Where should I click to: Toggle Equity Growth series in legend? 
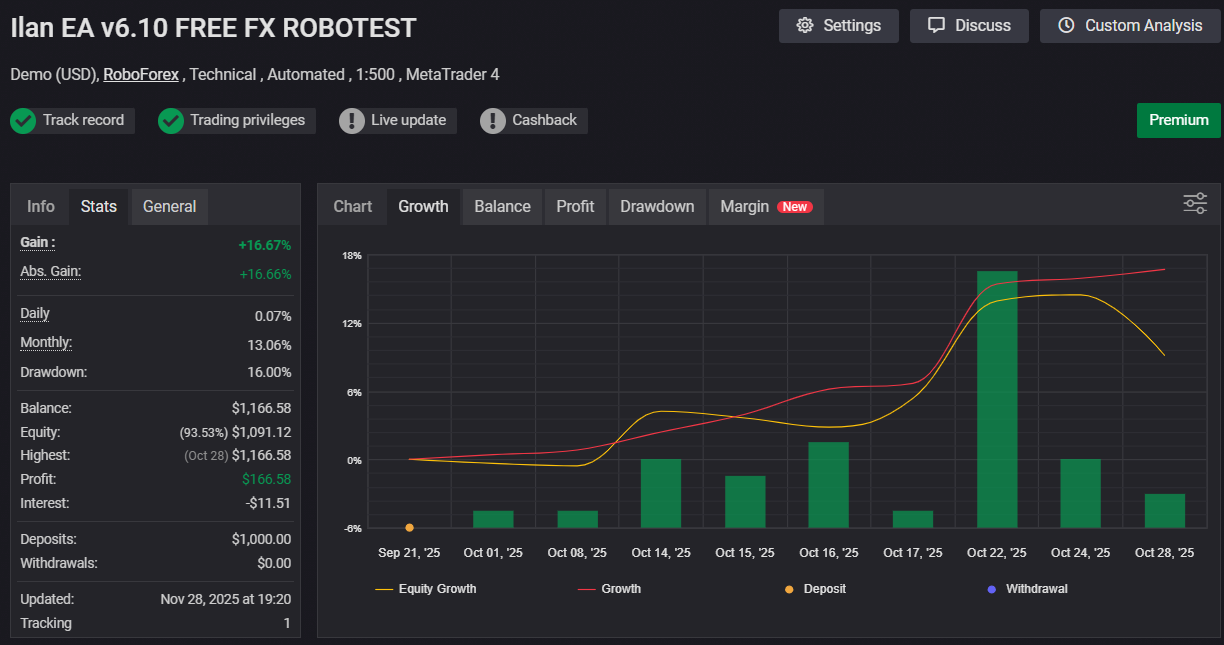426,589
